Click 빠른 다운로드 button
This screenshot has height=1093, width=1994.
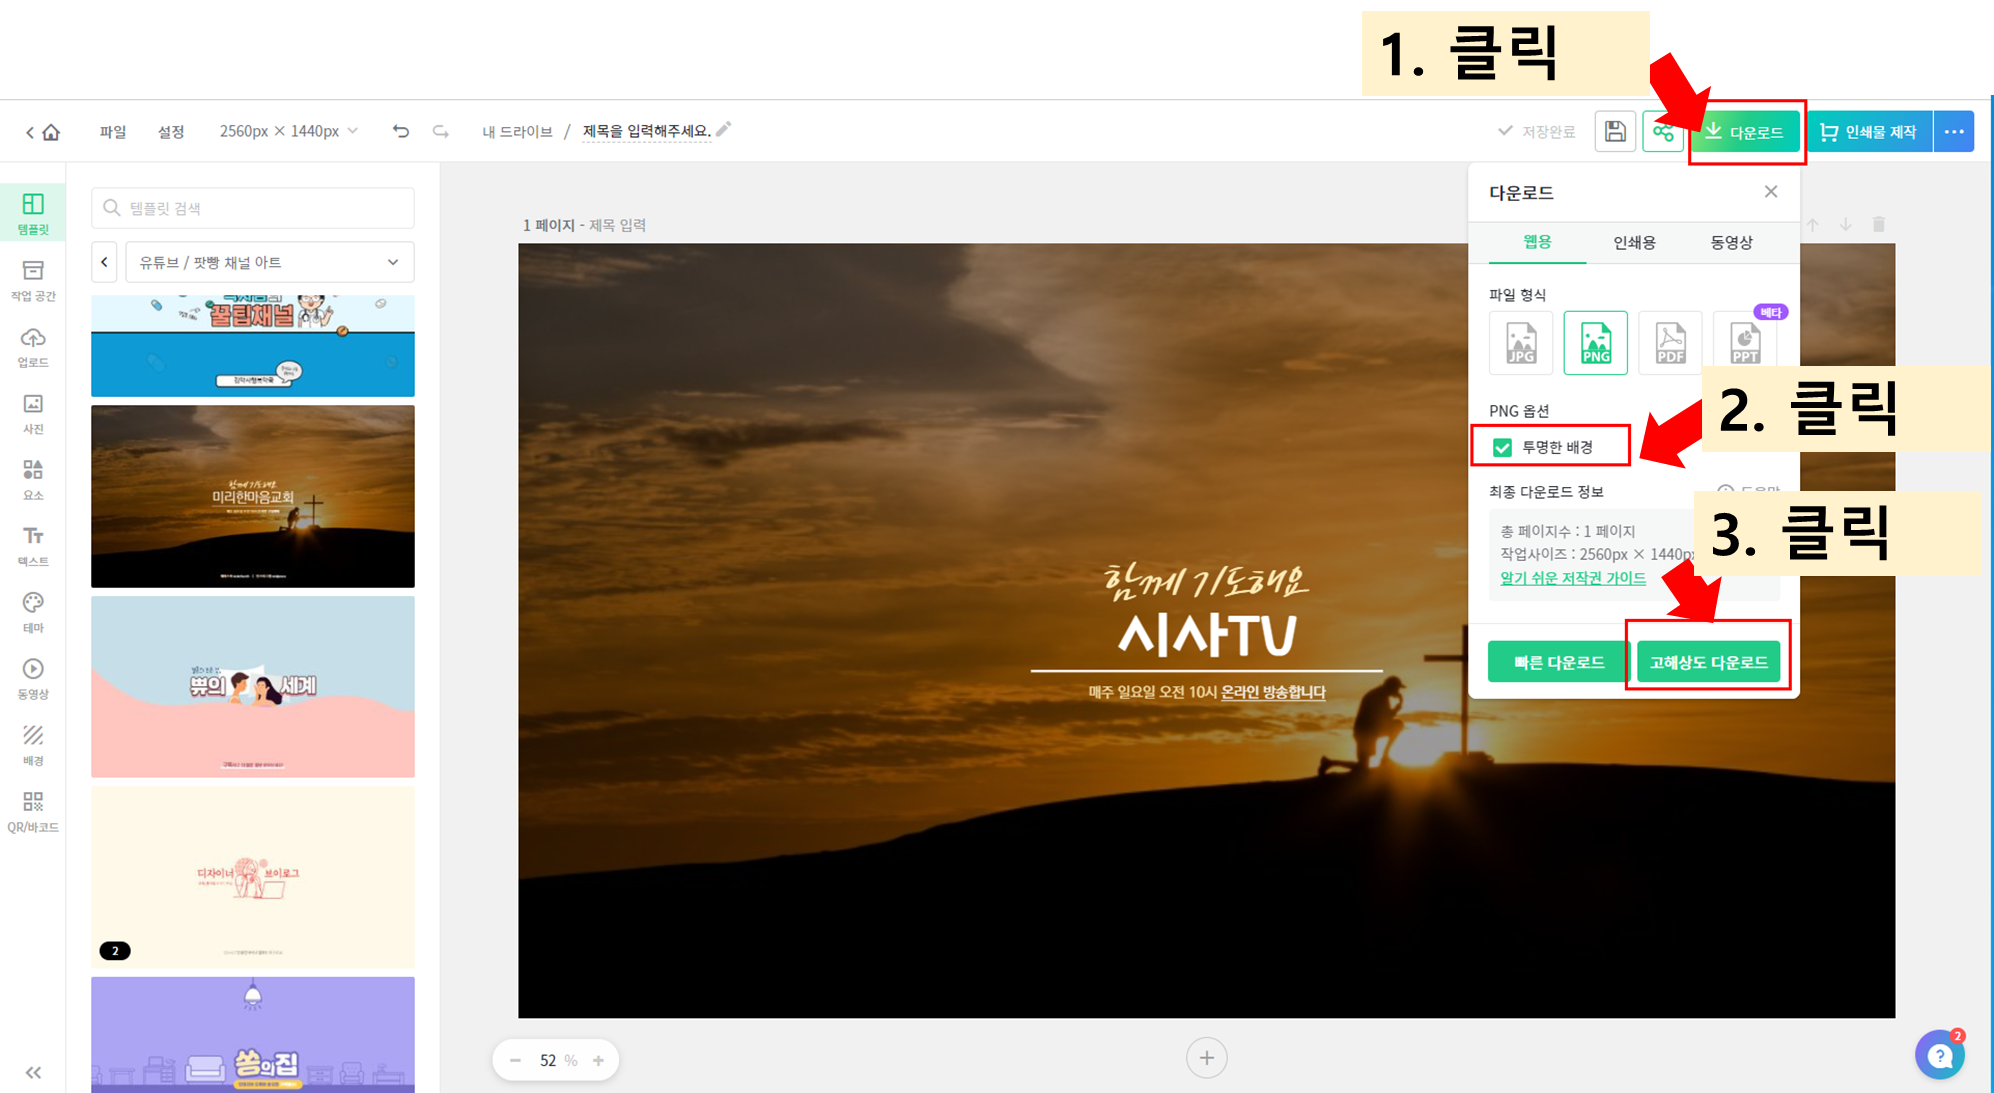click(x=1559, y=662)
